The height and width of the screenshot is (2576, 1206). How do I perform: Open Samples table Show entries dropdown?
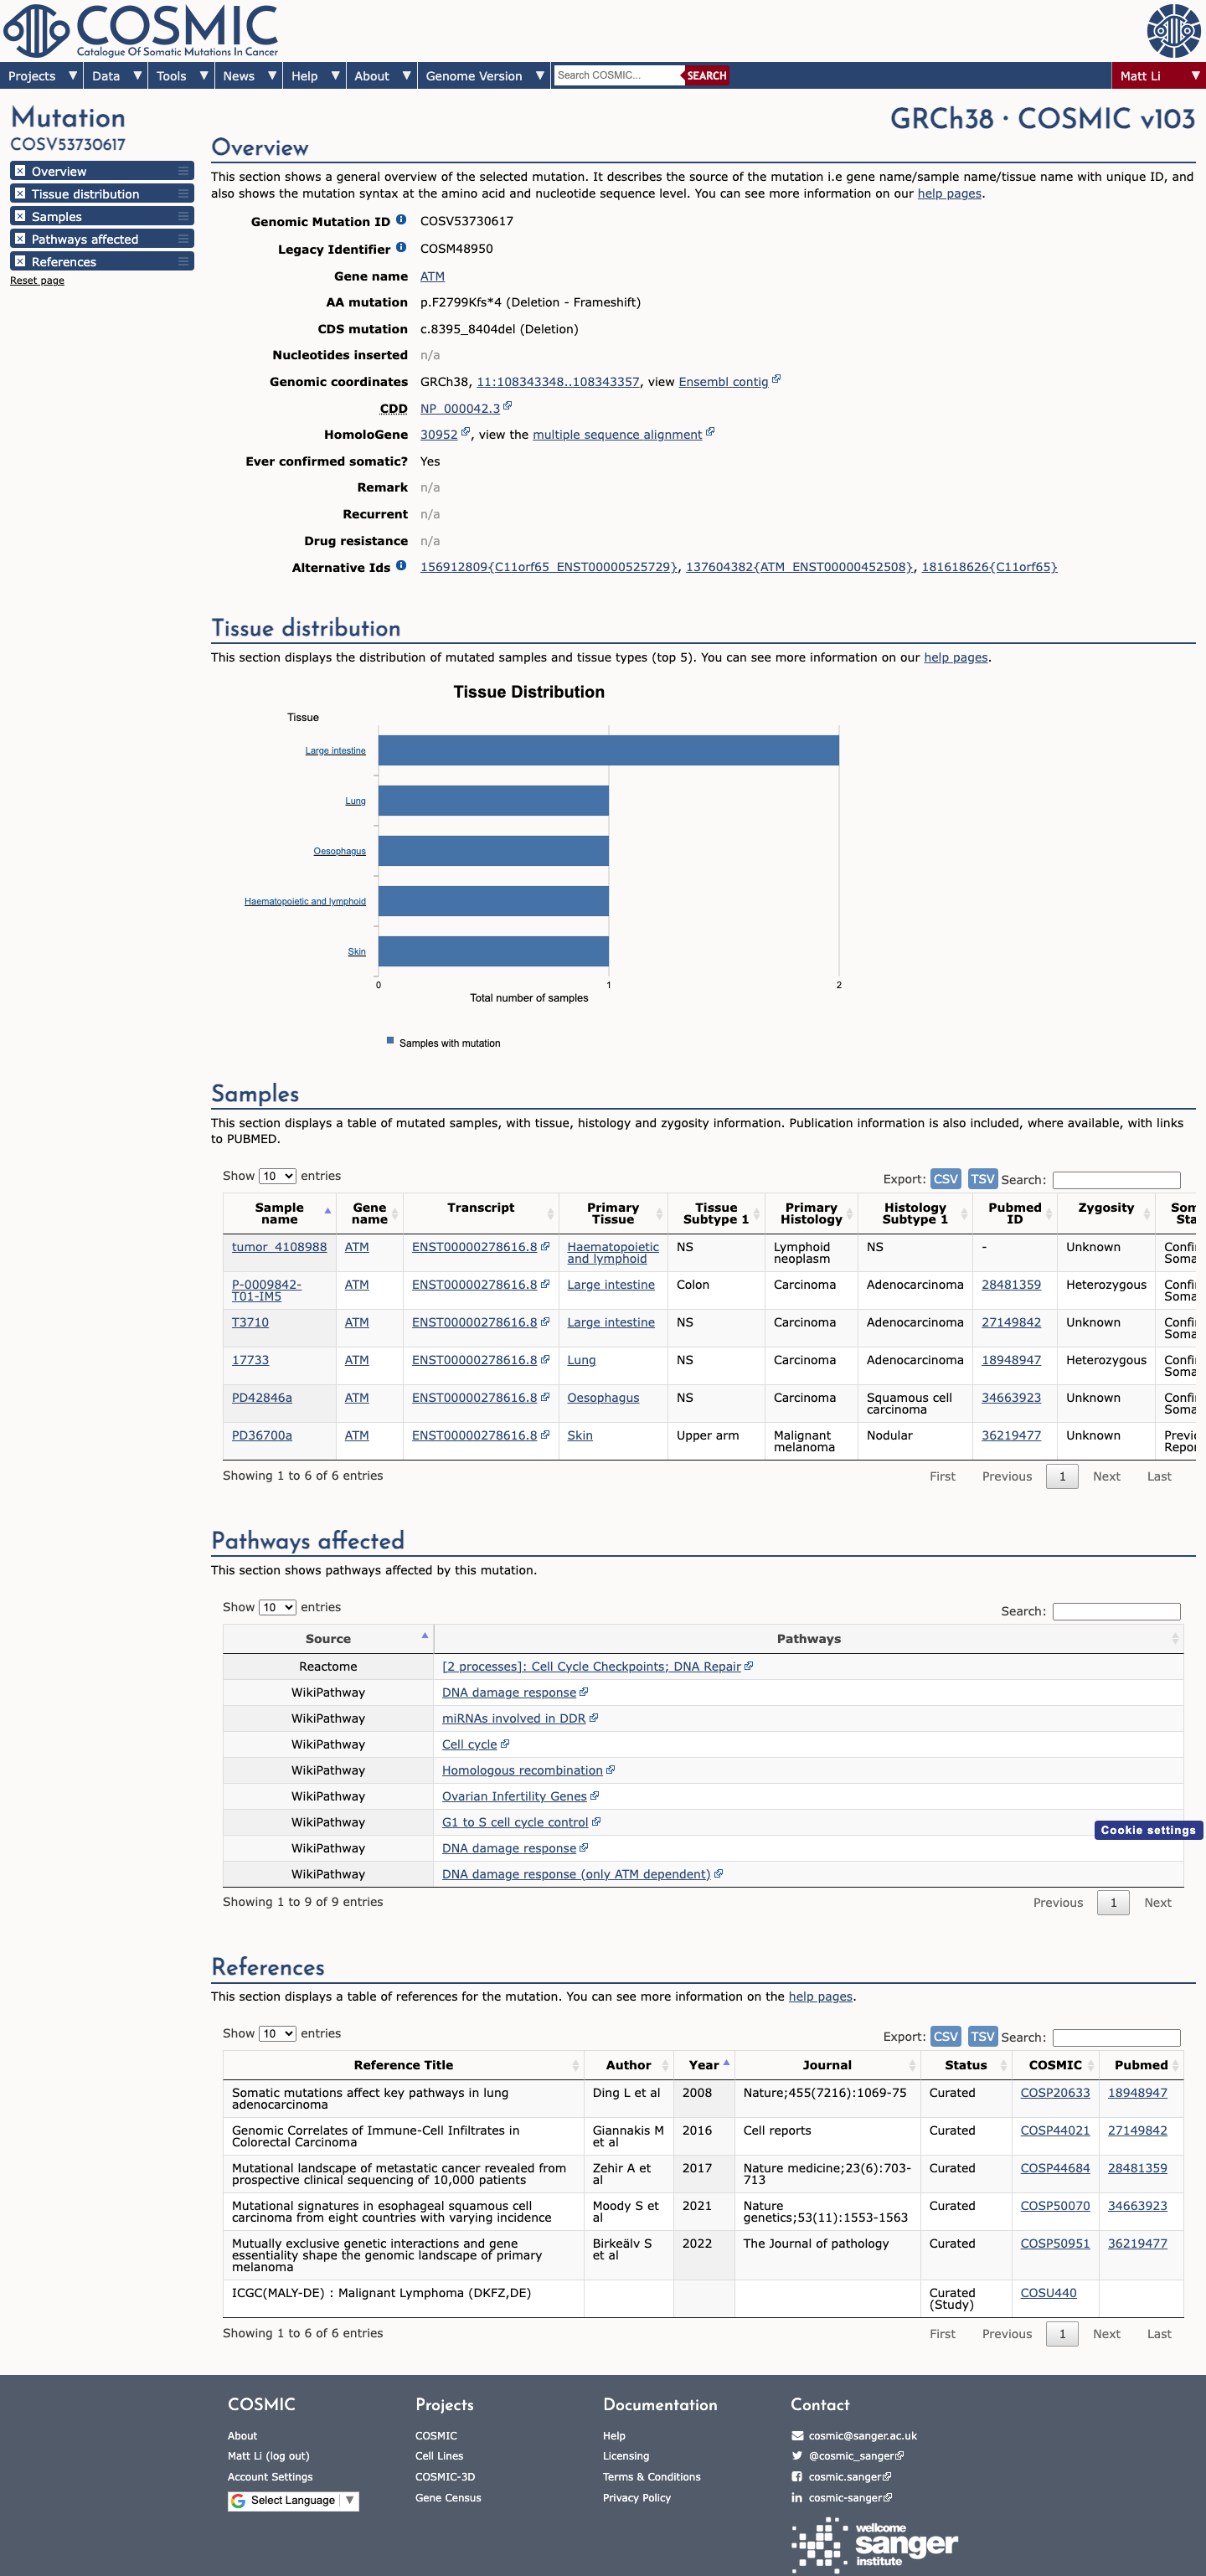pos(277,1176)
